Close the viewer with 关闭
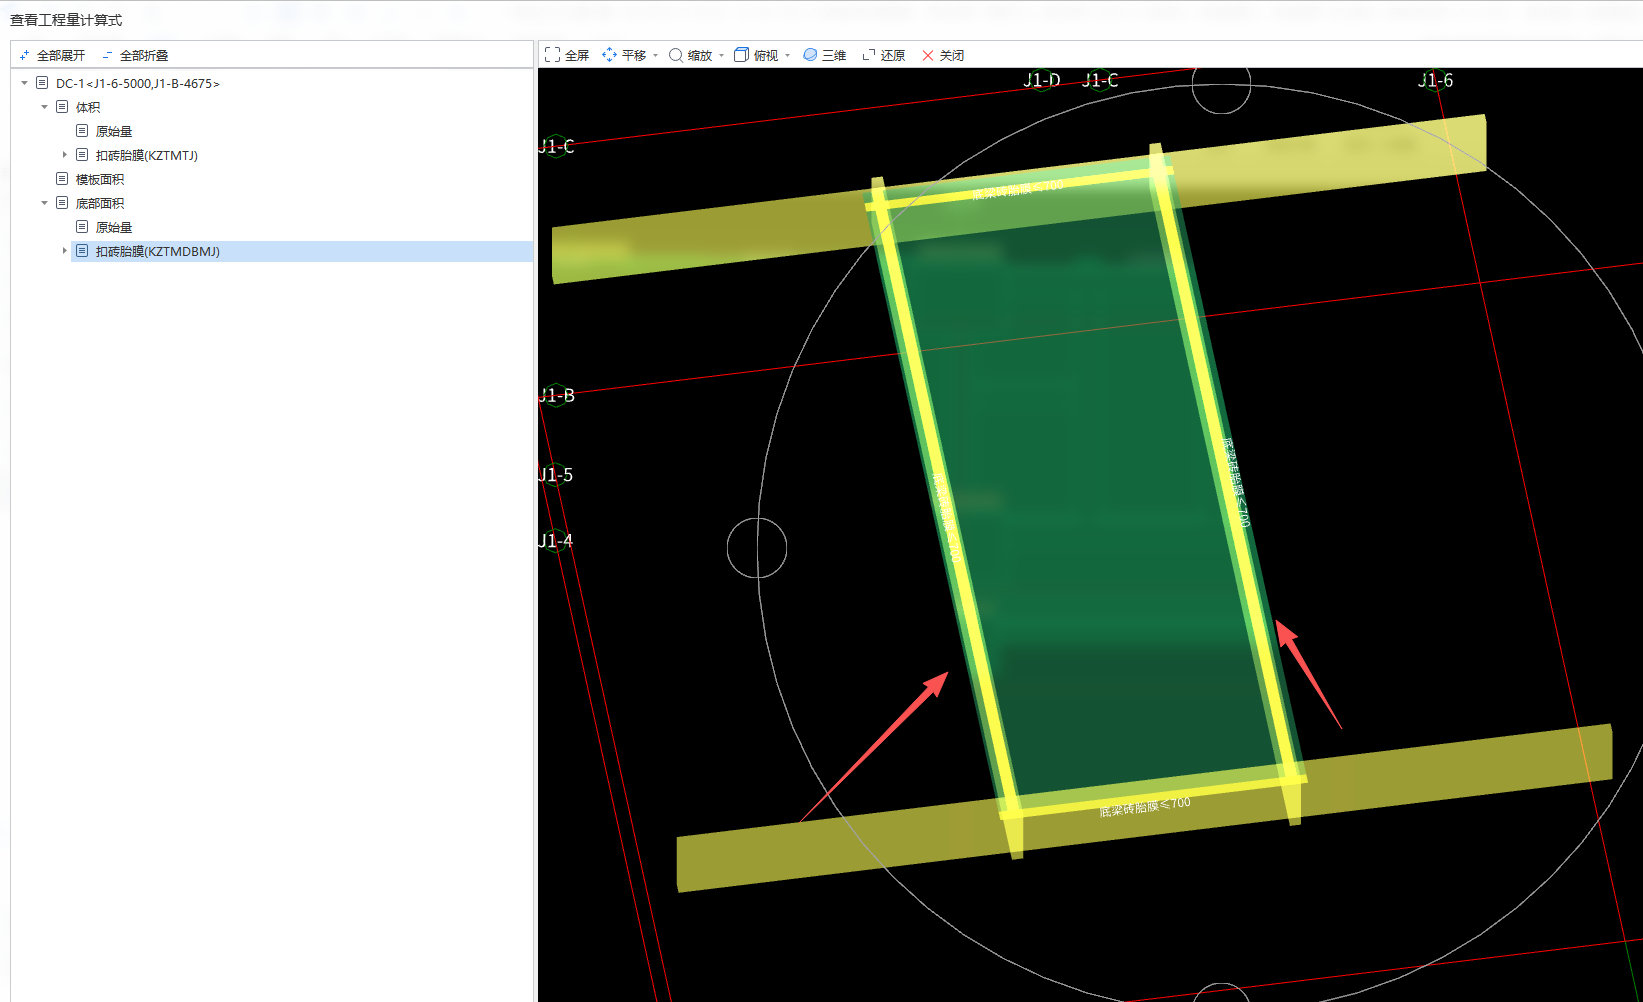This screenshot has width=1643, height=1002. click(x=928, y=55)
